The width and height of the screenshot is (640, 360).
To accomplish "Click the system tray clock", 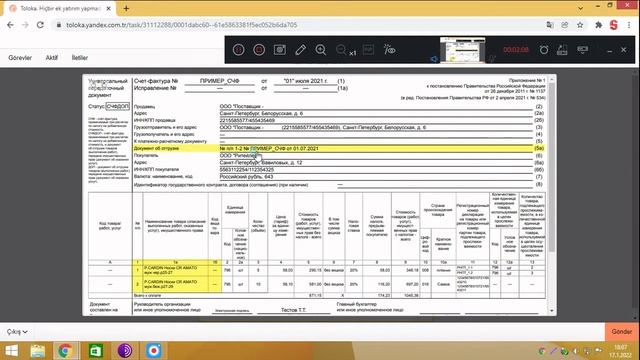I will click(620, 351).
